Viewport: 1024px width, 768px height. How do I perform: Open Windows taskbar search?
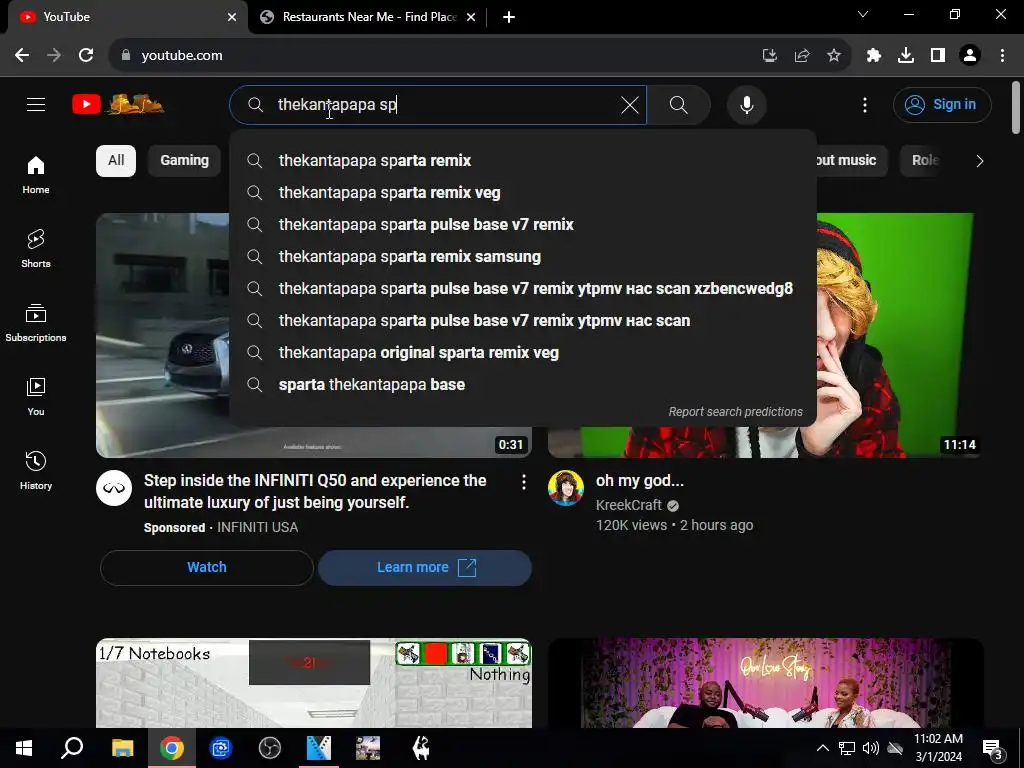[x=72, y=748]
